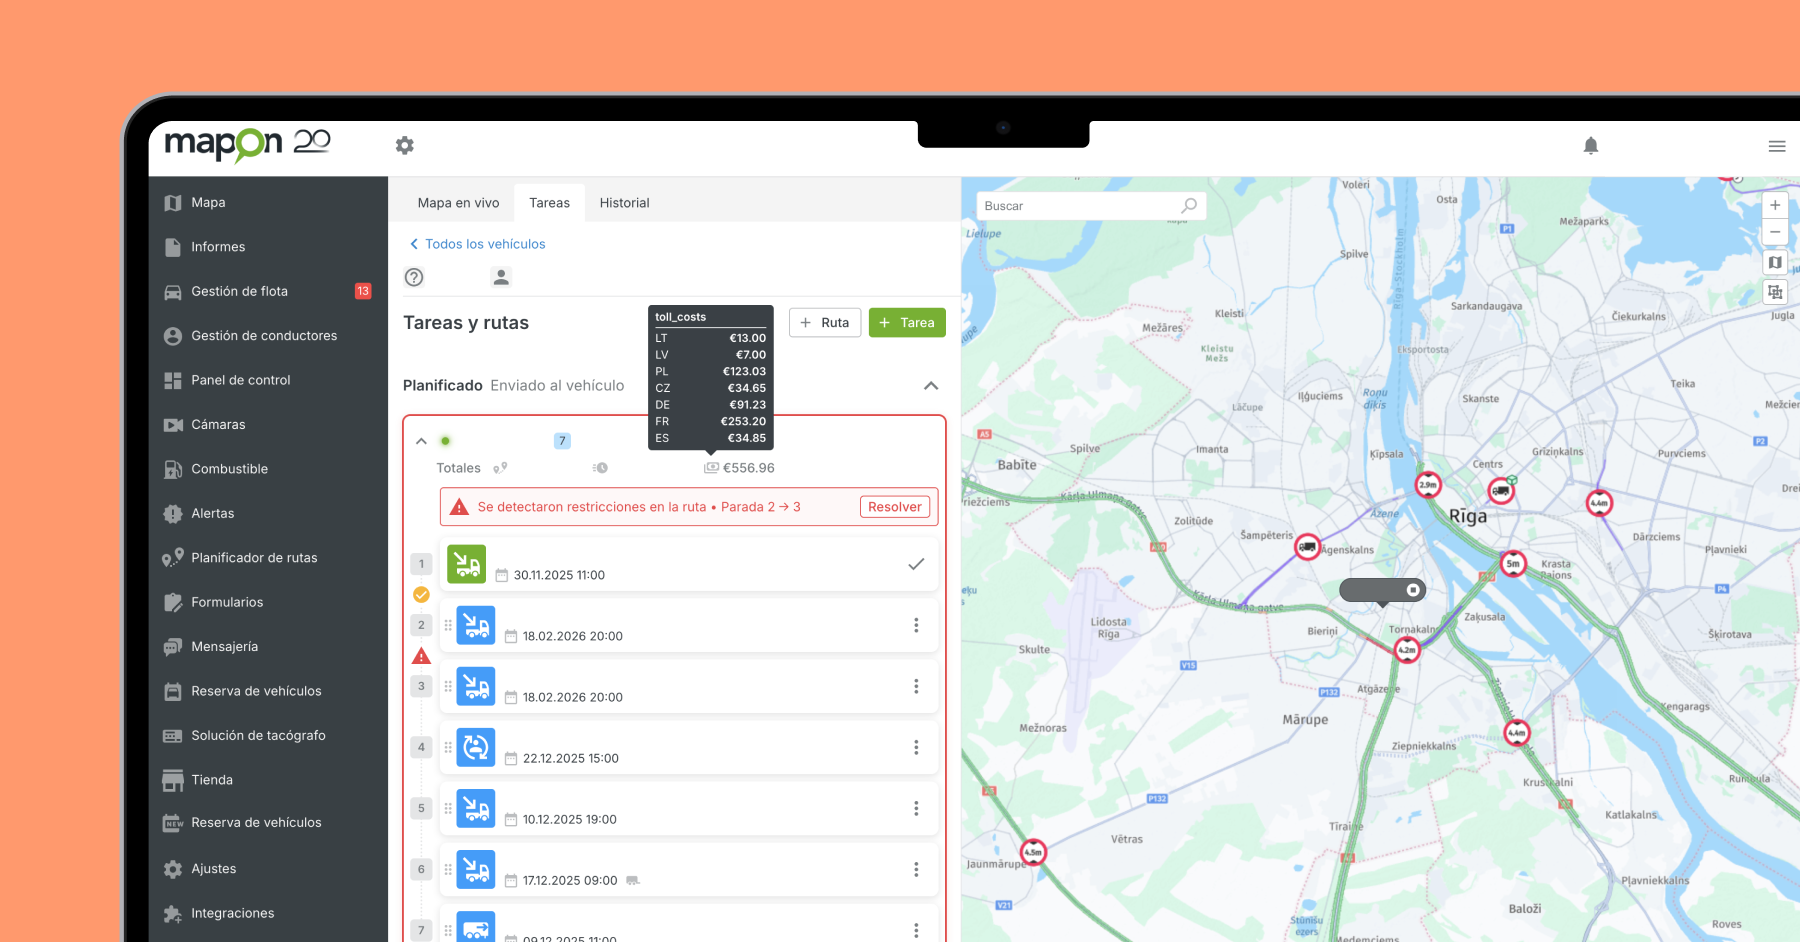The height and width of the screenshot is (942, 1800).
Task: Open options menu for stop 3 task
Action: pyautogui.click(x=916, y=686)
